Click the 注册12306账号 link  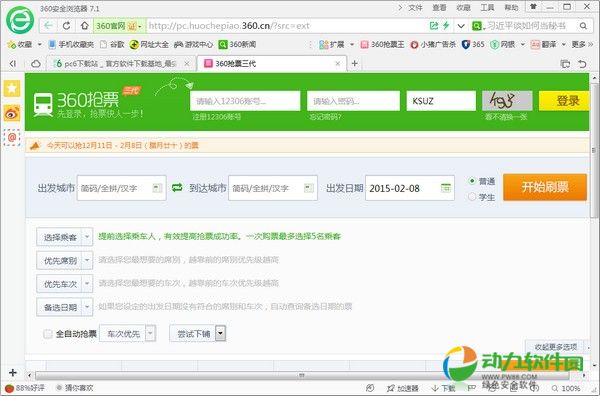click(x=217, y=117)
